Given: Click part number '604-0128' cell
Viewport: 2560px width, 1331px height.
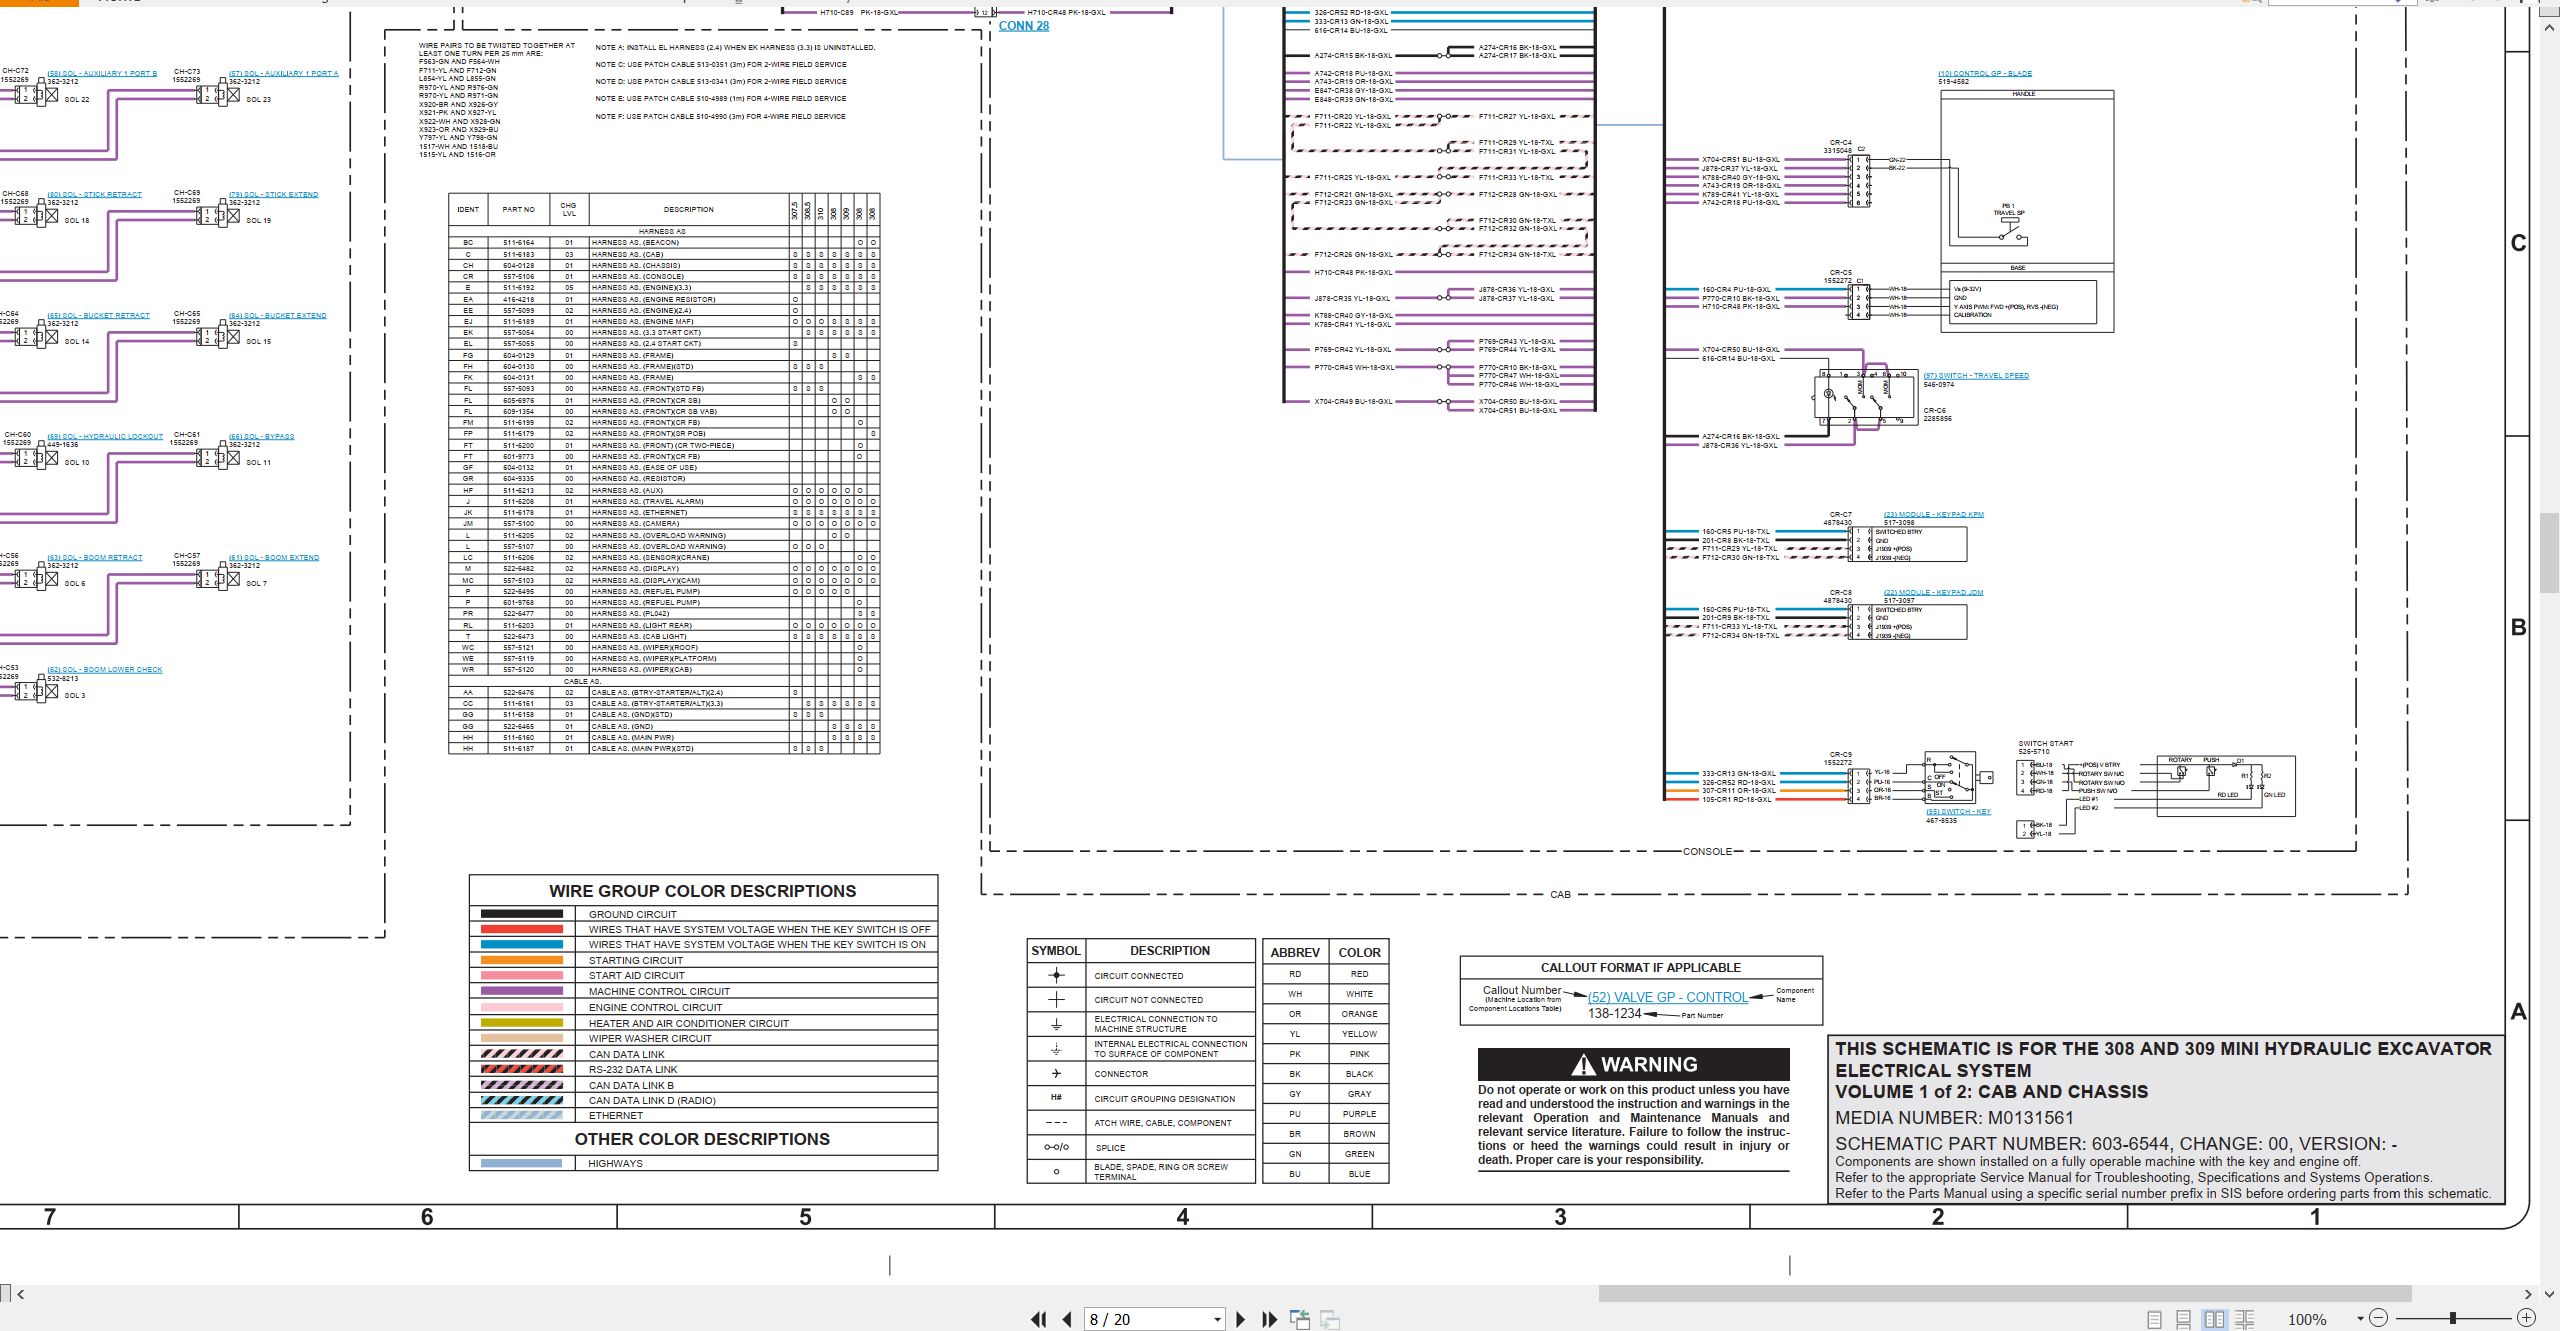Looking at the screenshot, I should point(518,265).
